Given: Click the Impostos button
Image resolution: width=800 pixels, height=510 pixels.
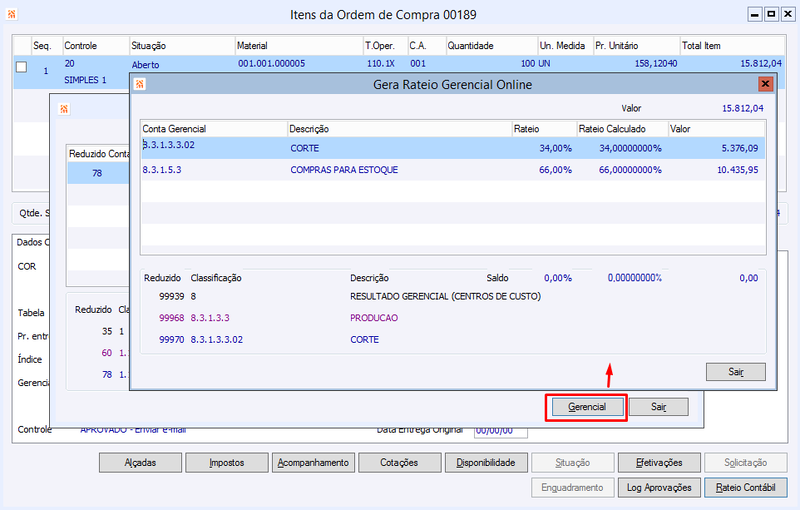Looking at the screenshot, I should (227, 463).
